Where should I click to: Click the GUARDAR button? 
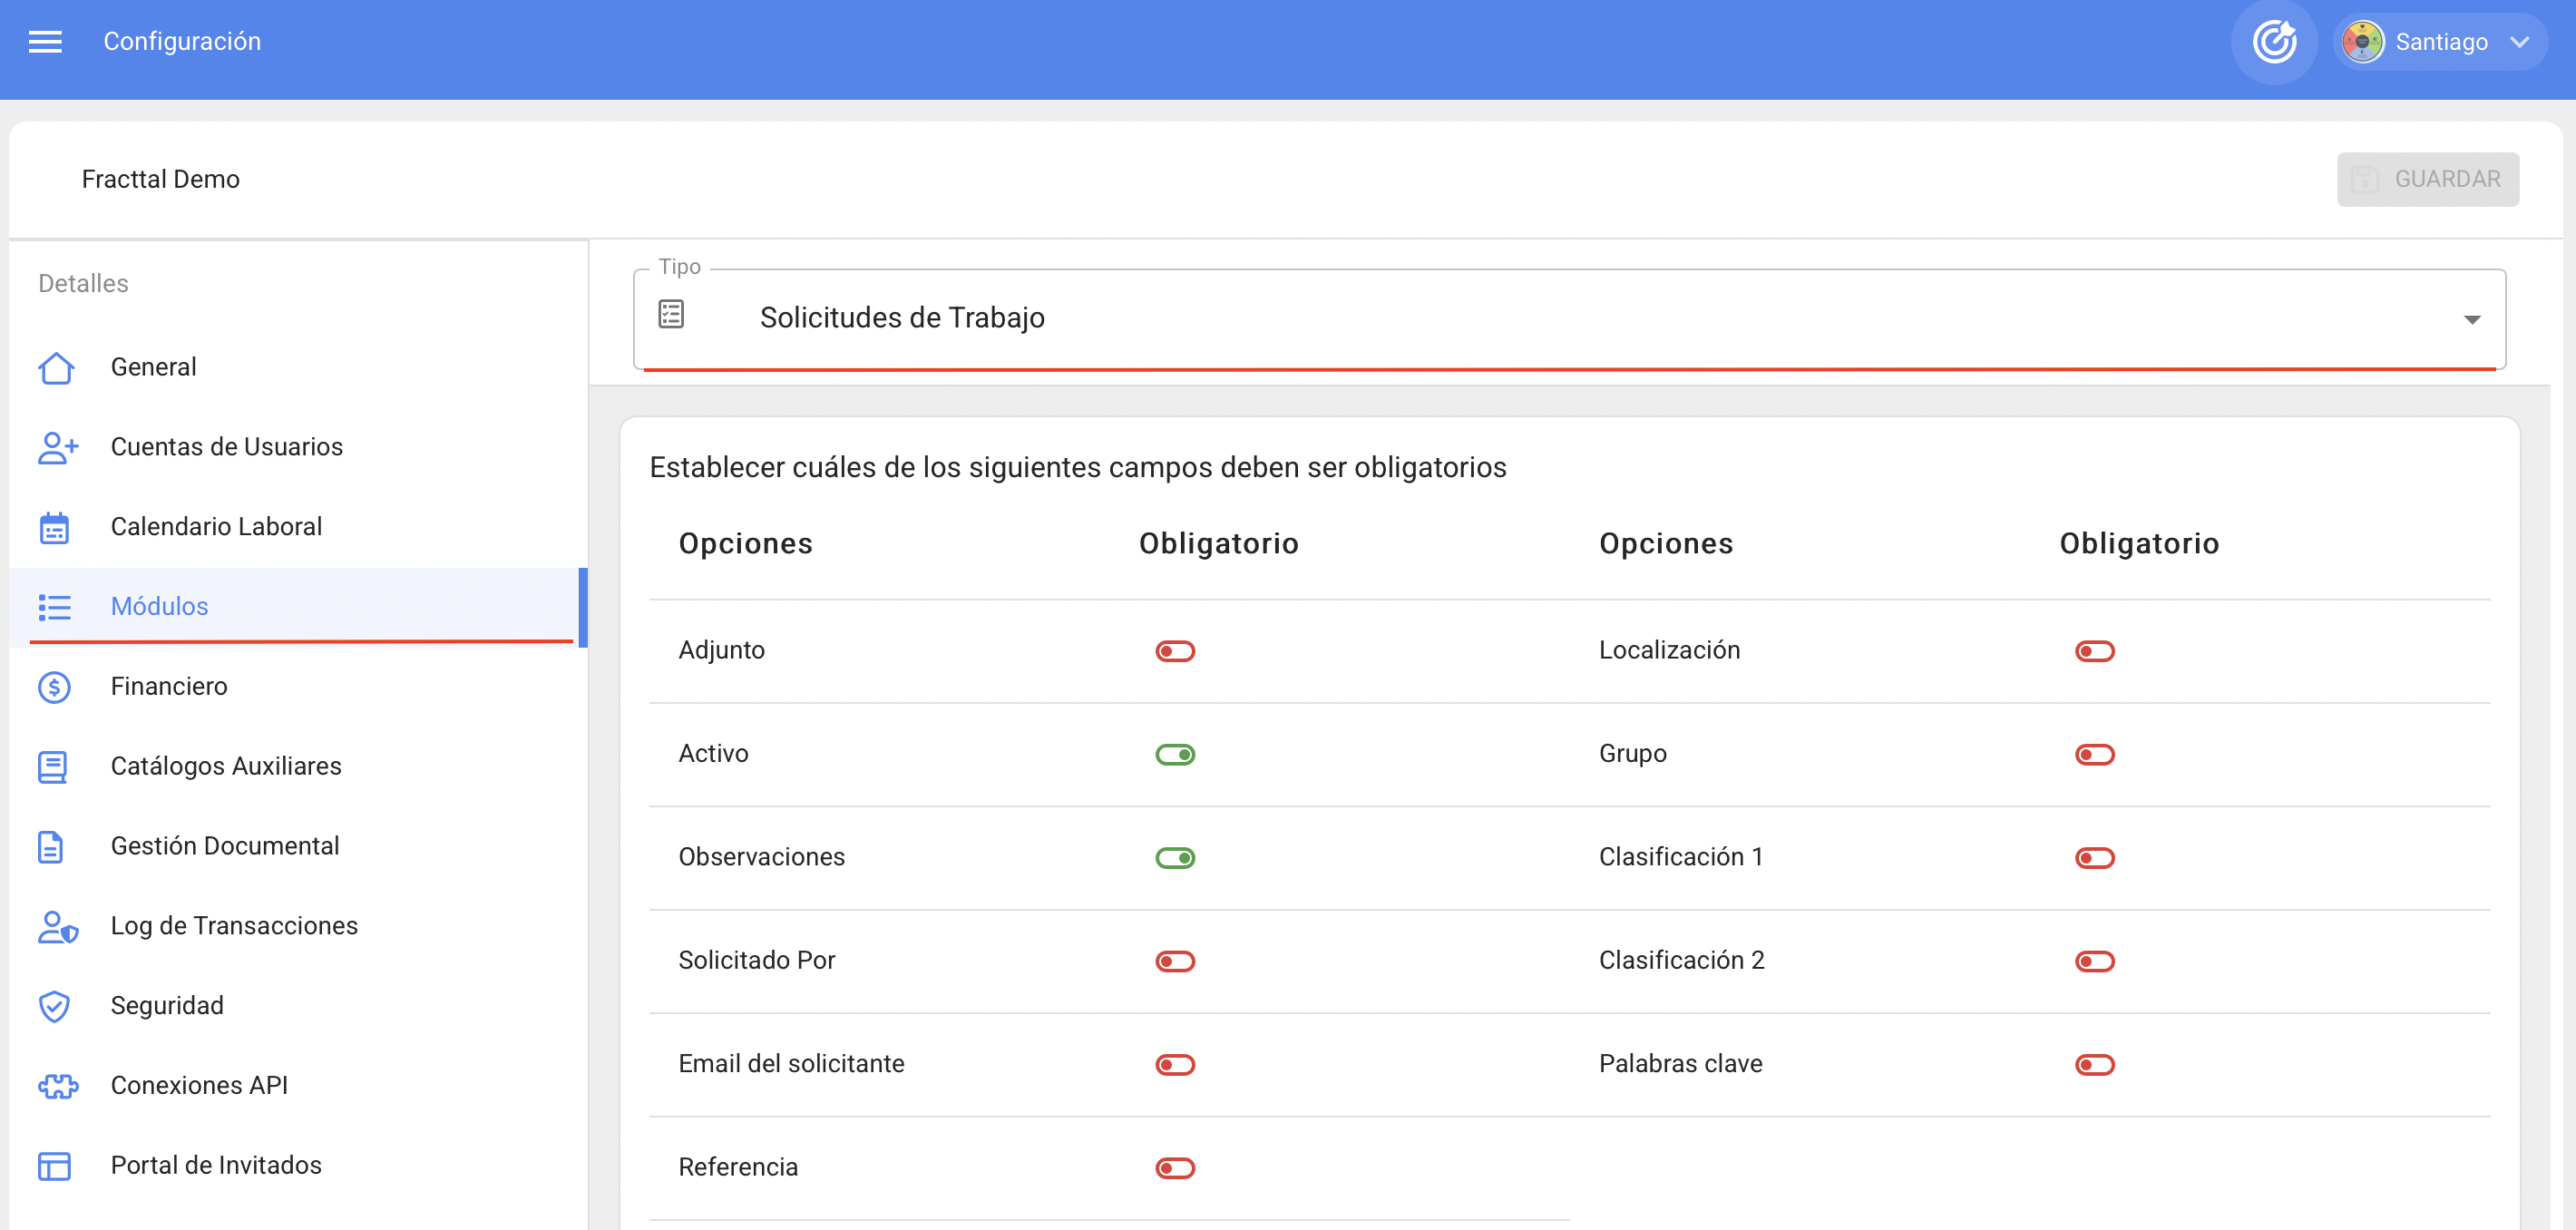tap(2427, 179)
